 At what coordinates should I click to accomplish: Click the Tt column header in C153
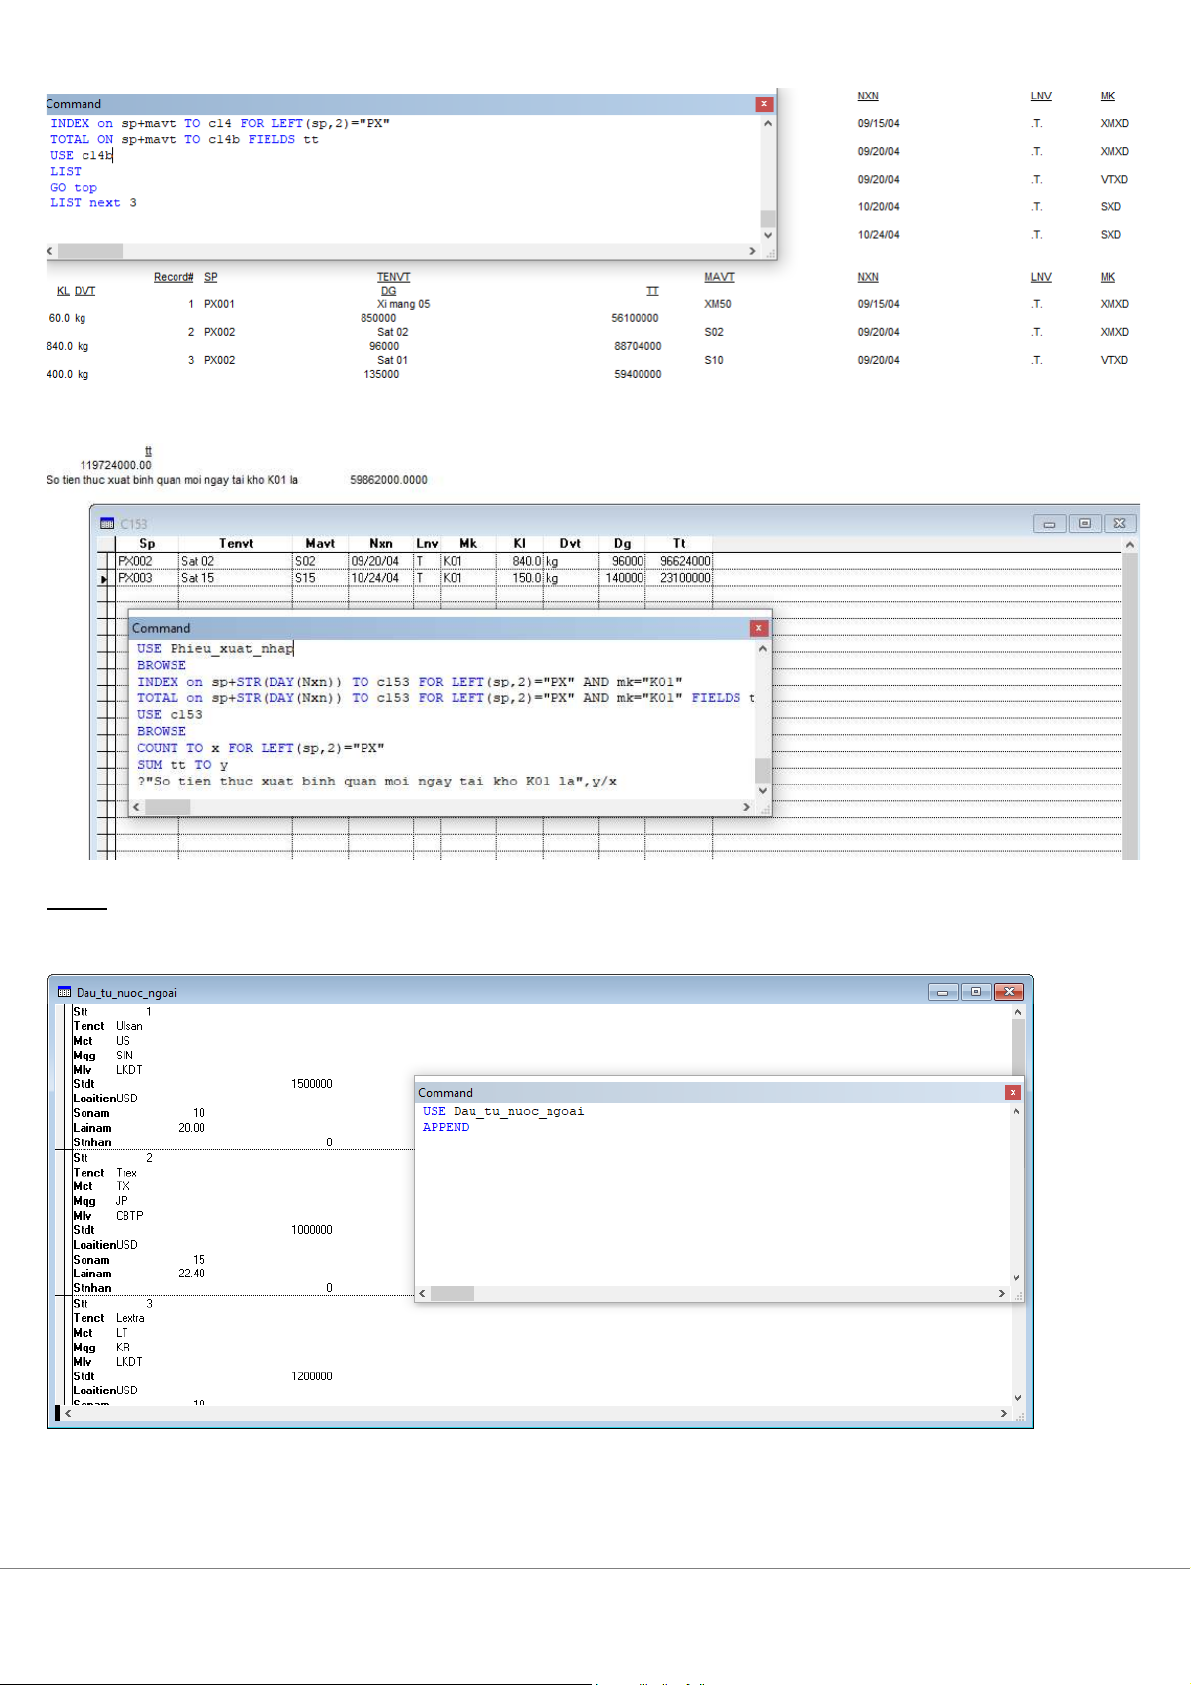pos(679,544)
